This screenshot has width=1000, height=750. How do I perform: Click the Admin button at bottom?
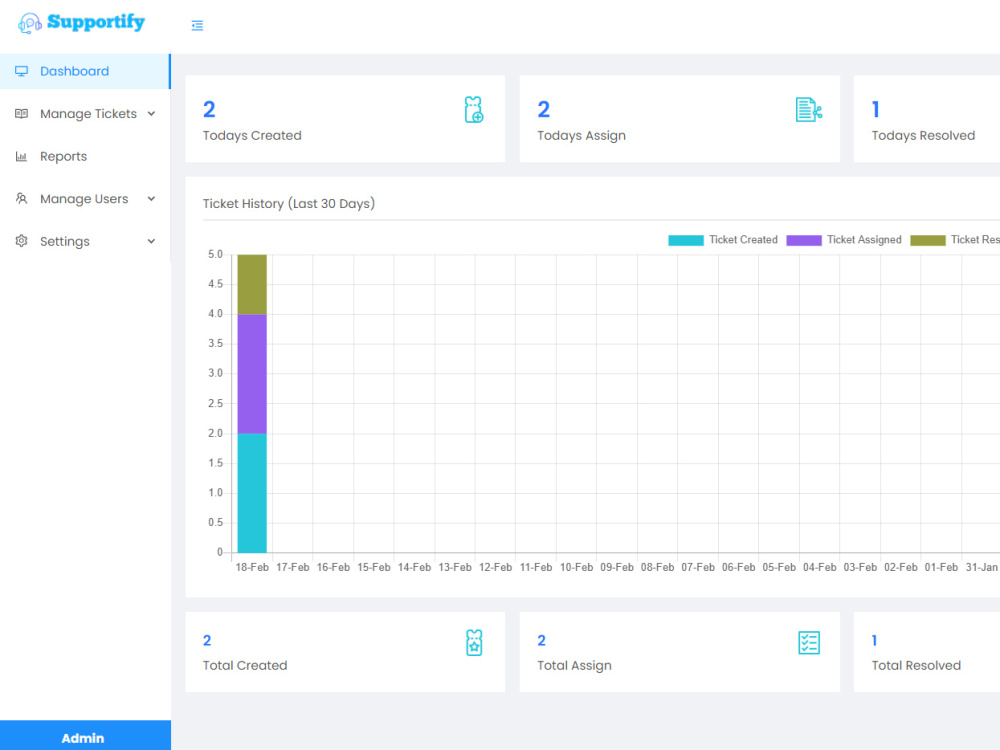[84, 737]
